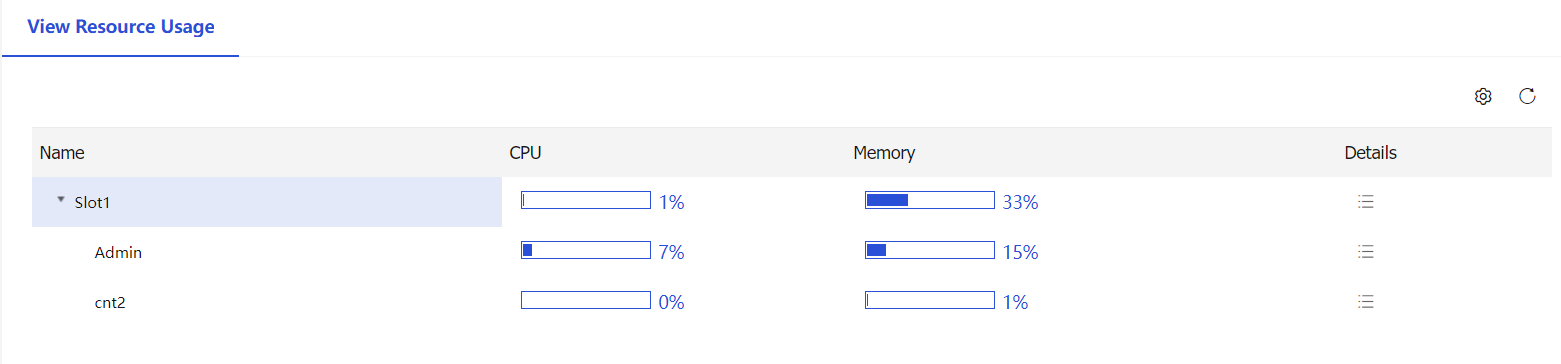Click the CPU column header
The width and height of the screenshot is (1561, 364).
[x=525, y=153]
